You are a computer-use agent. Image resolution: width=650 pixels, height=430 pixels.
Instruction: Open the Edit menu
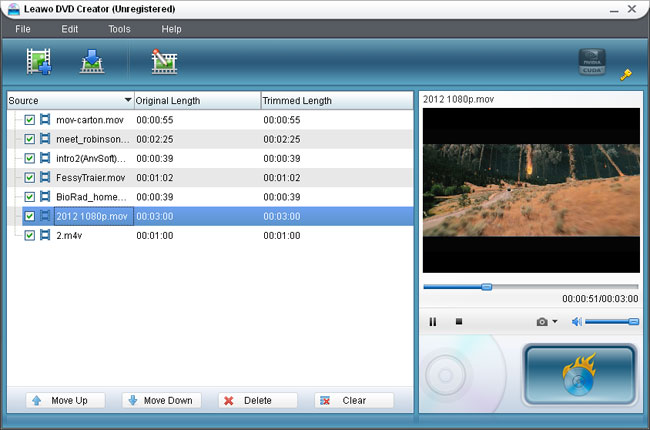click(x=69, y=29)
